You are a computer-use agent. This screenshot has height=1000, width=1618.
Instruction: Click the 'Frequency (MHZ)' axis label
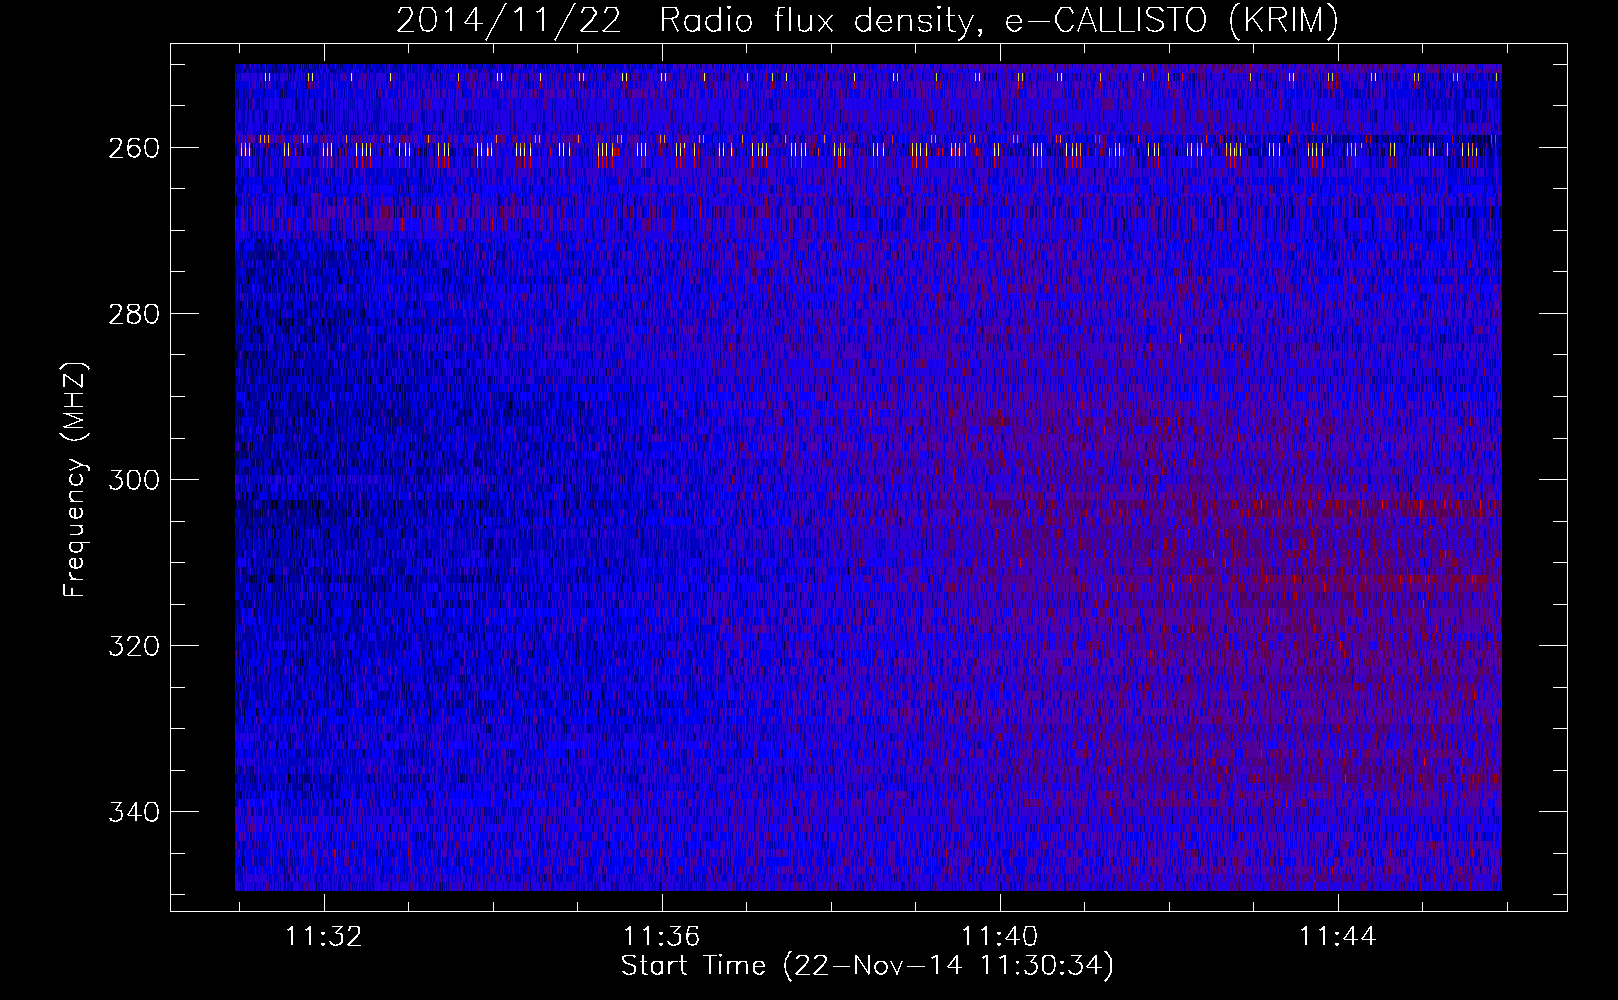75,479
